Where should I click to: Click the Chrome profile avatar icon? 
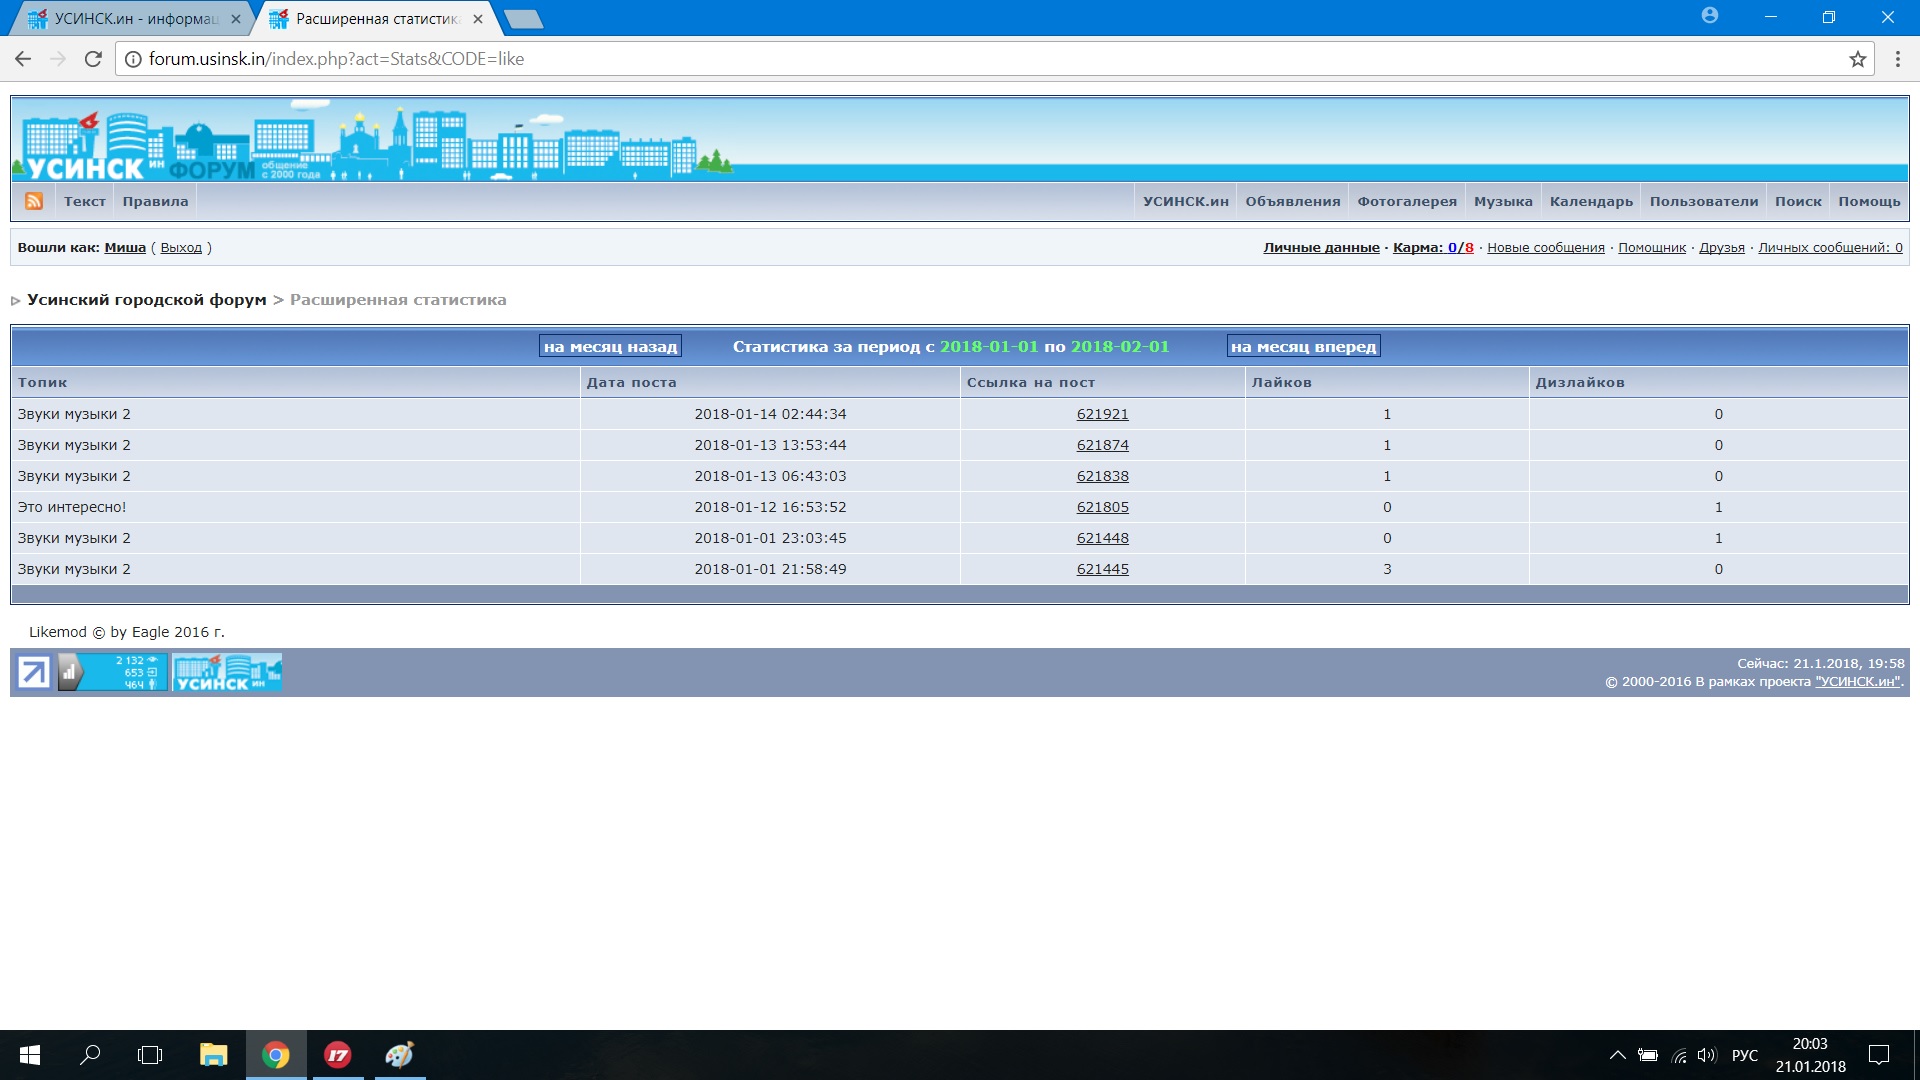click(x=1709, y=17)
